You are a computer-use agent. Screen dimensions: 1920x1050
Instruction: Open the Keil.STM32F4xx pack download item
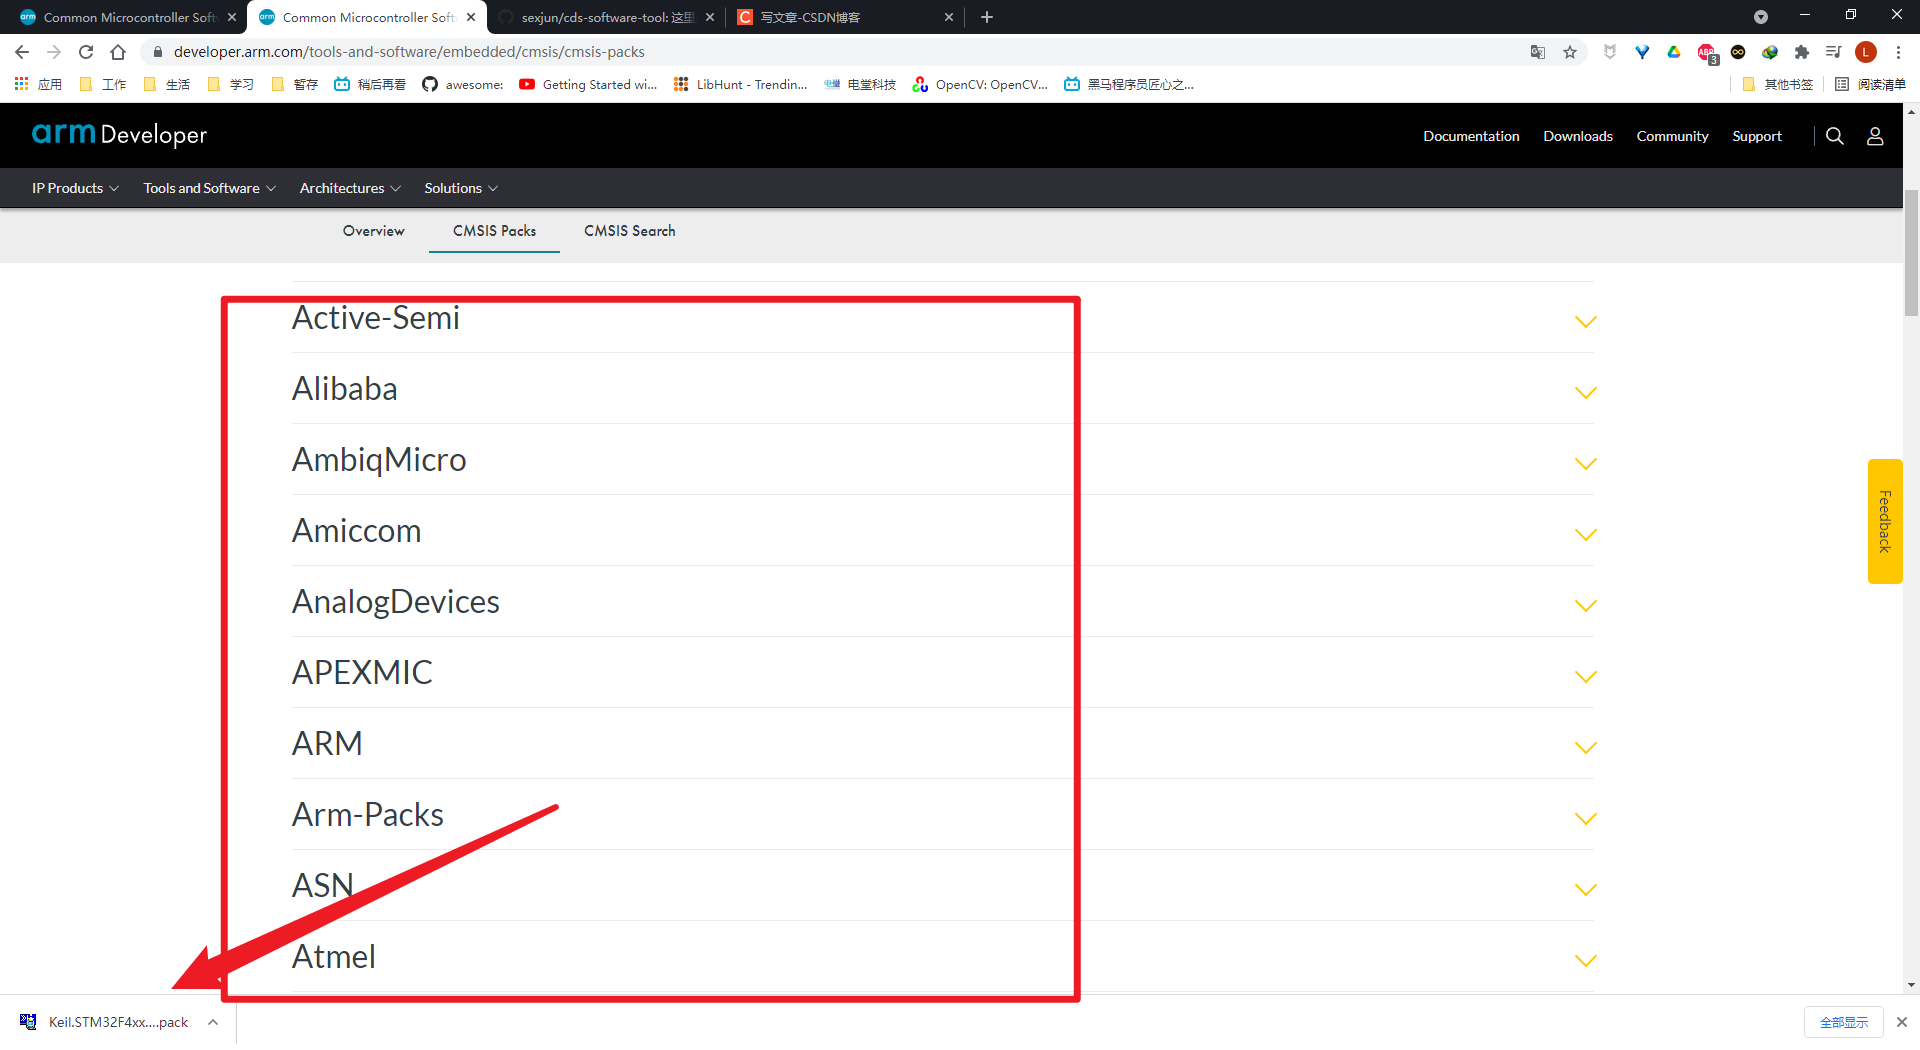[x=104, y=1022]
